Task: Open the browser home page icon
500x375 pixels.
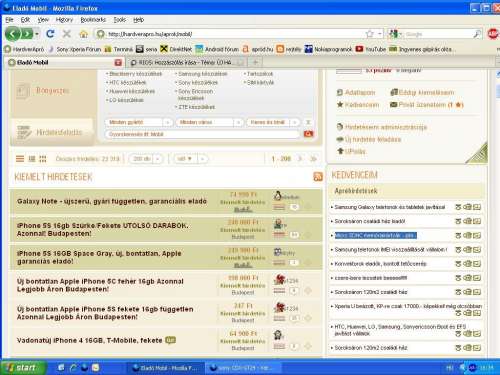Action: click(x=84, y=34)
